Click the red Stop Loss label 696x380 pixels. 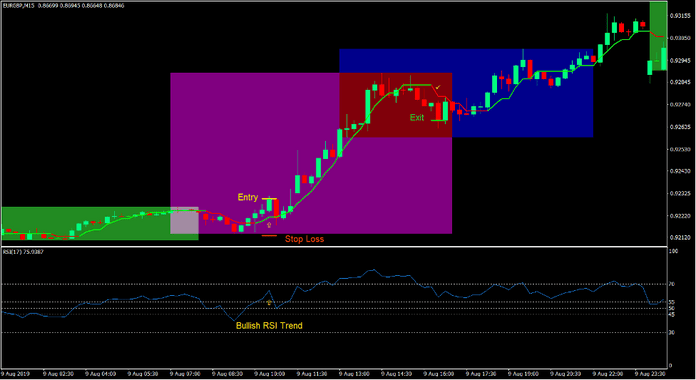click(304, 239)
